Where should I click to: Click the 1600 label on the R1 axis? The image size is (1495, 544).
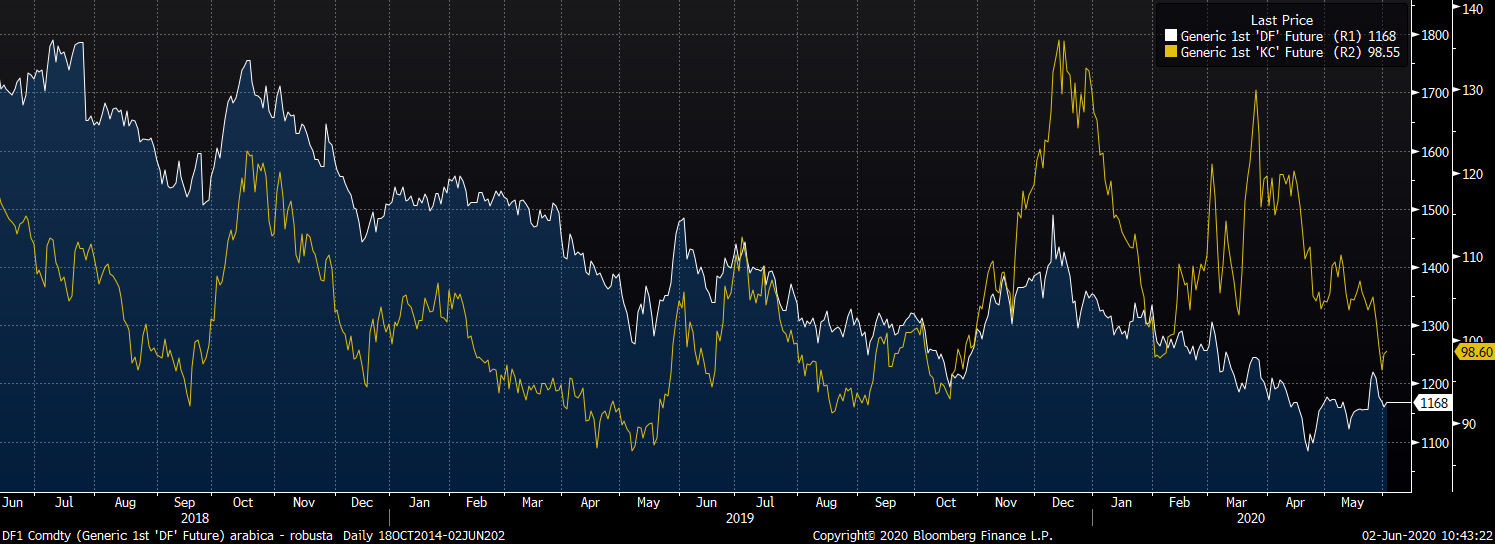tap(1435, 152)
